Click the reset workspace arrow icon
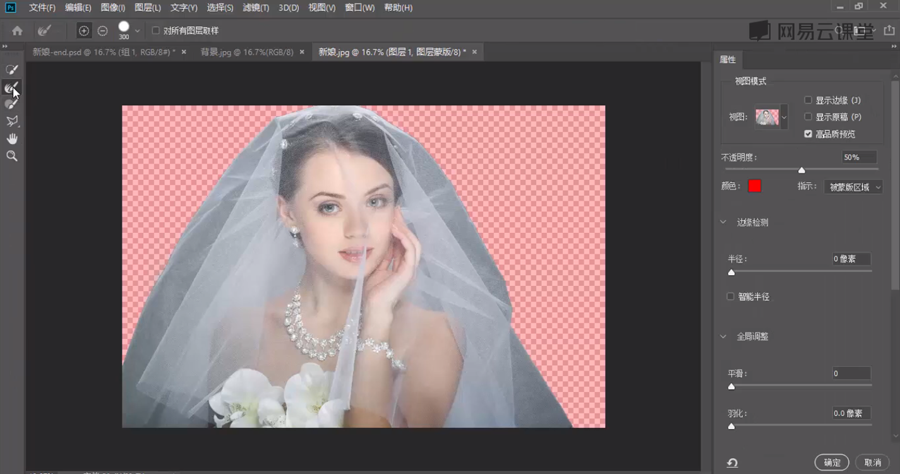 pyautogui.click(x=732, y=462)
